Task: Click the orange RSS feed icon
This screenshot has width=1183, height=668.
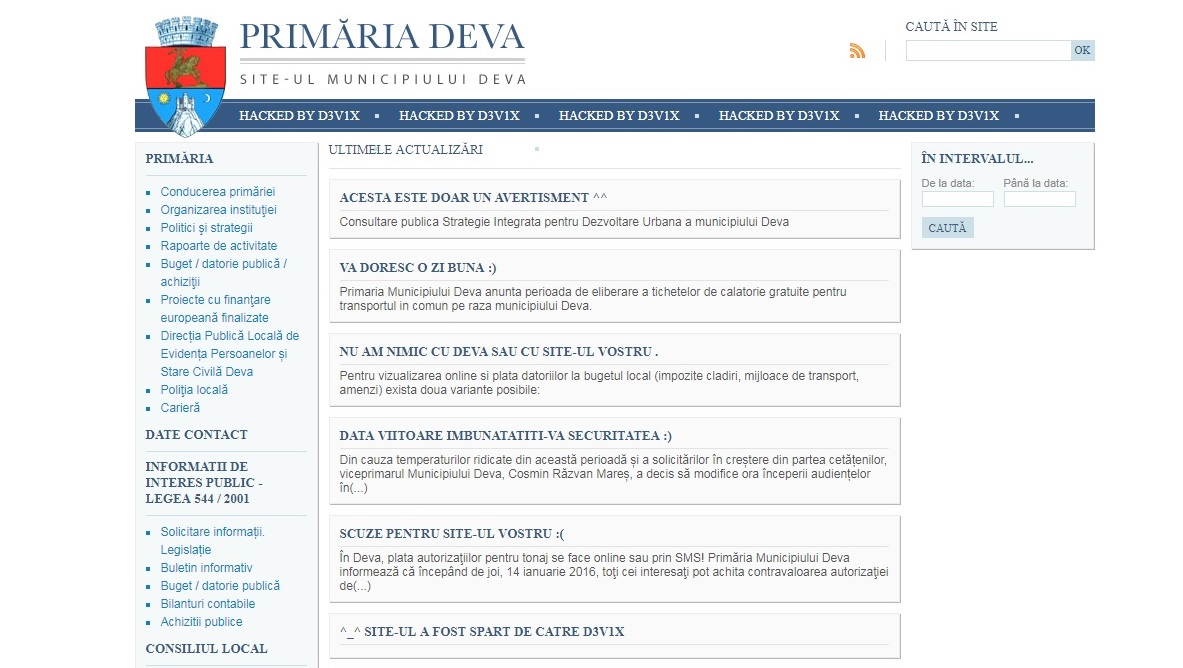Action: [x=857, y=51]
